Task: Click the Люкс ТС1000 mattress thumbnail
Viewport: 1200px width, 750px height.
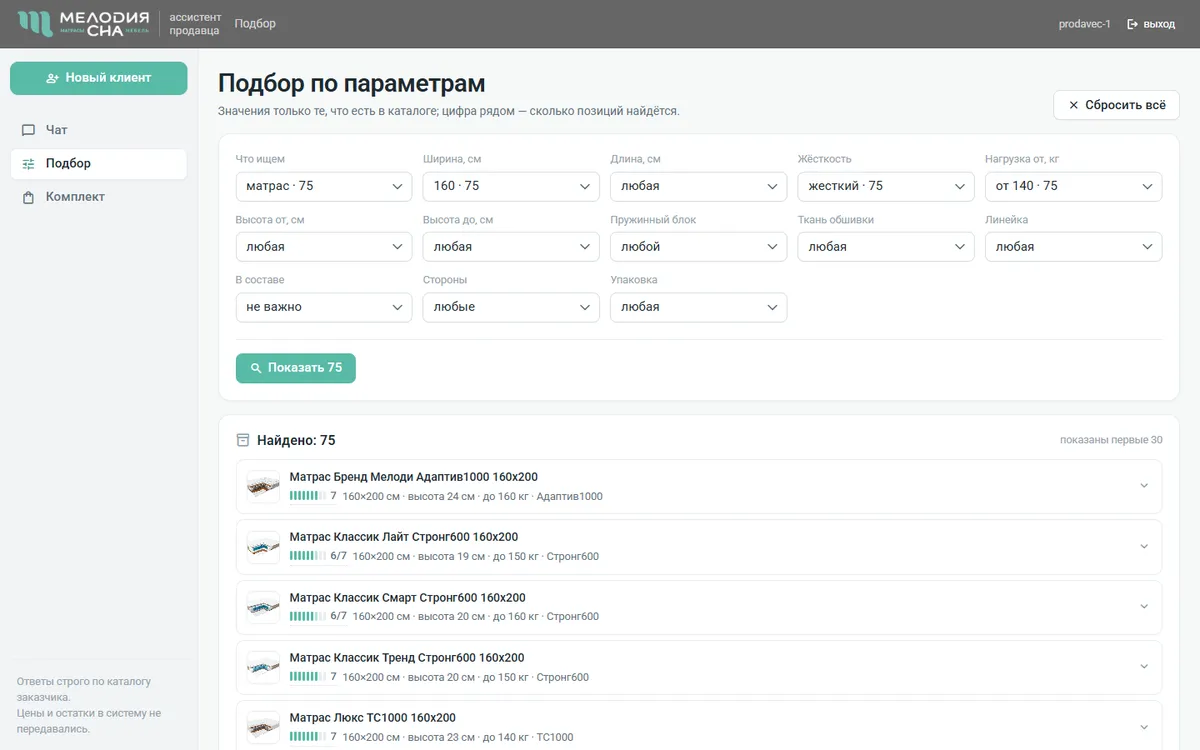Action: pyautogui.click(x=263, y=727)
